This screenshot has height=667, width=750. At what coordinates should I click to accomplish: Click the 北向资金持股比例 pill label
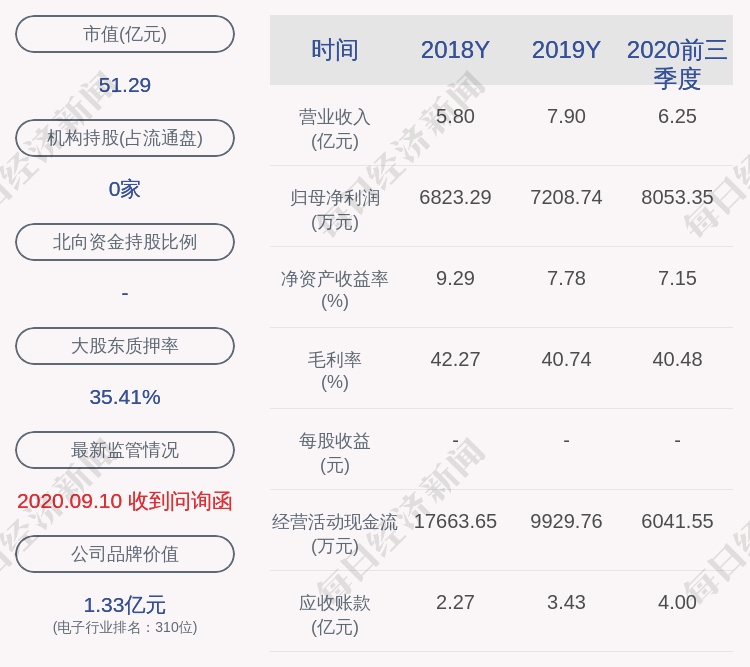125,242
